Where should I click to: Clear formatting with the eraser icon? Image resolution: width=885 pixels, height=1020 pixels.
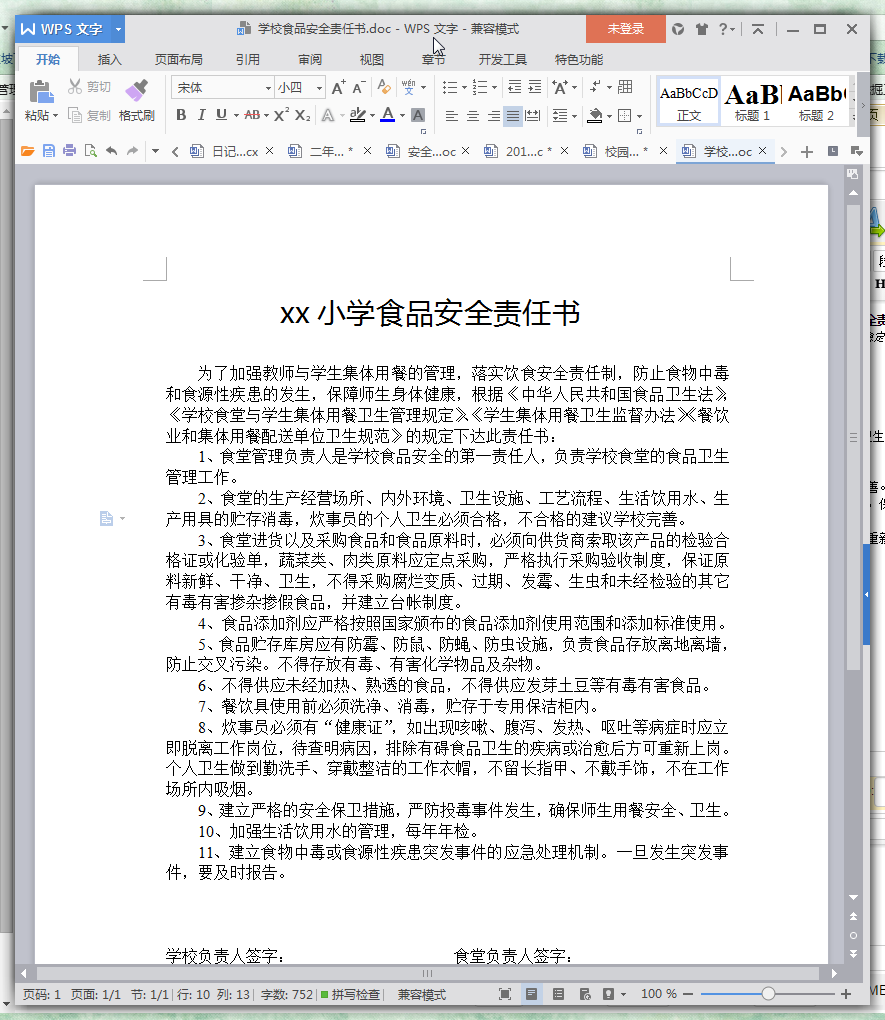pyautogui.click(x=384, y=87)
